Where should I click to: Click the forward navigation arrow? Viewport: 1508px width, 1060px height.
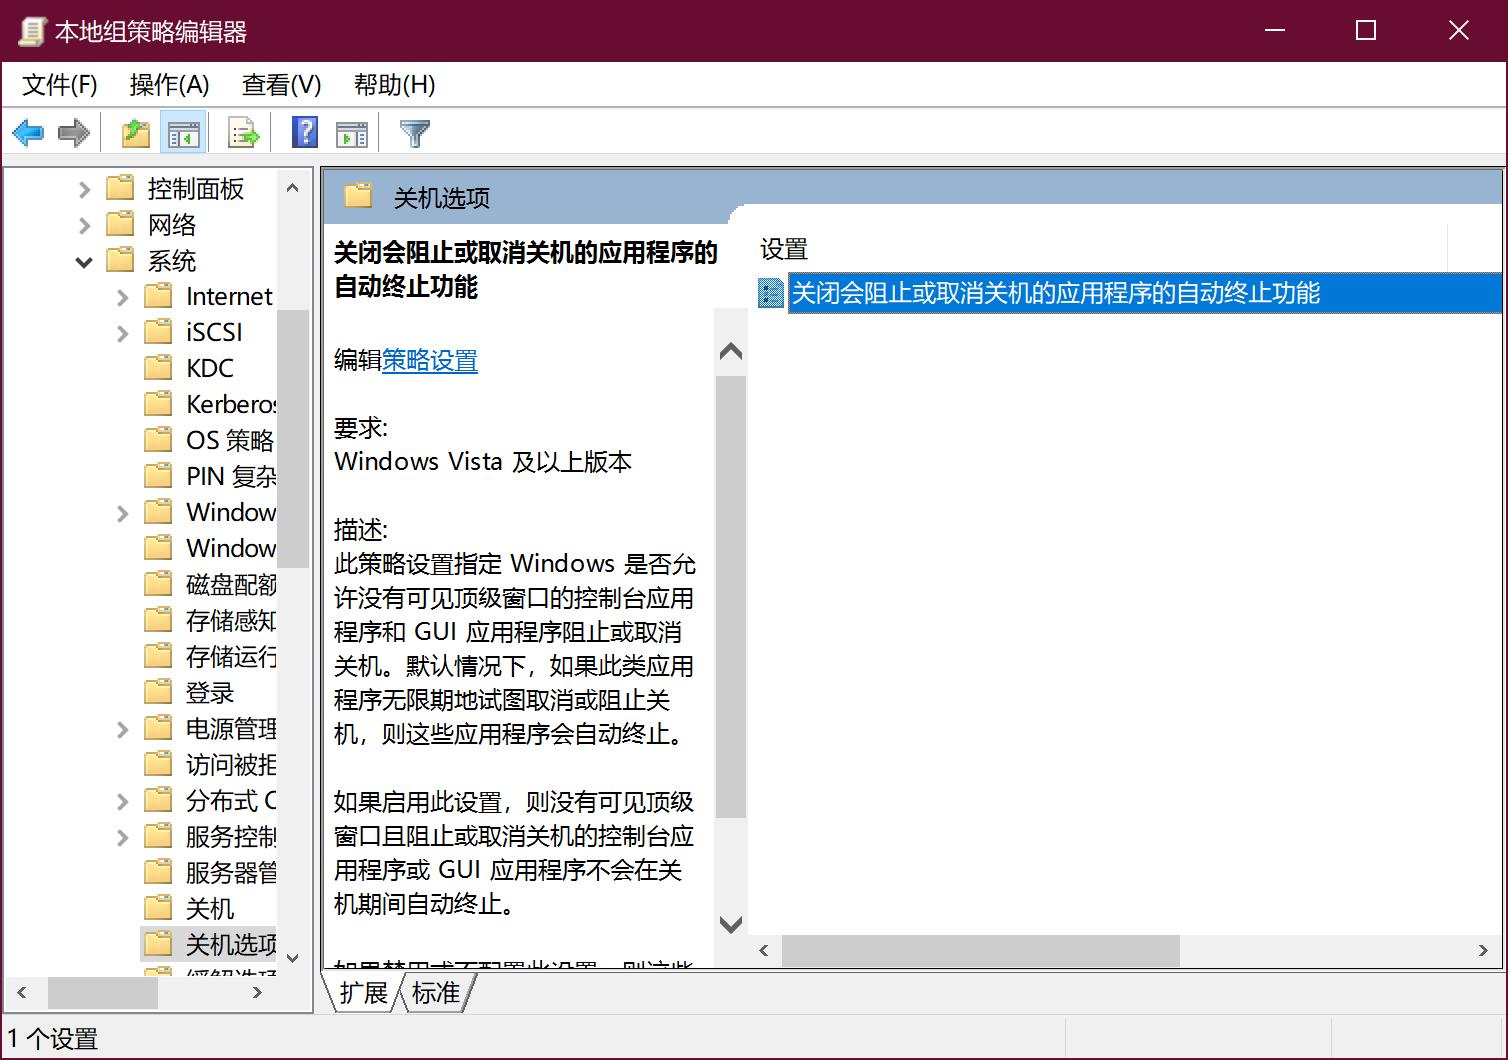[75, 132]
